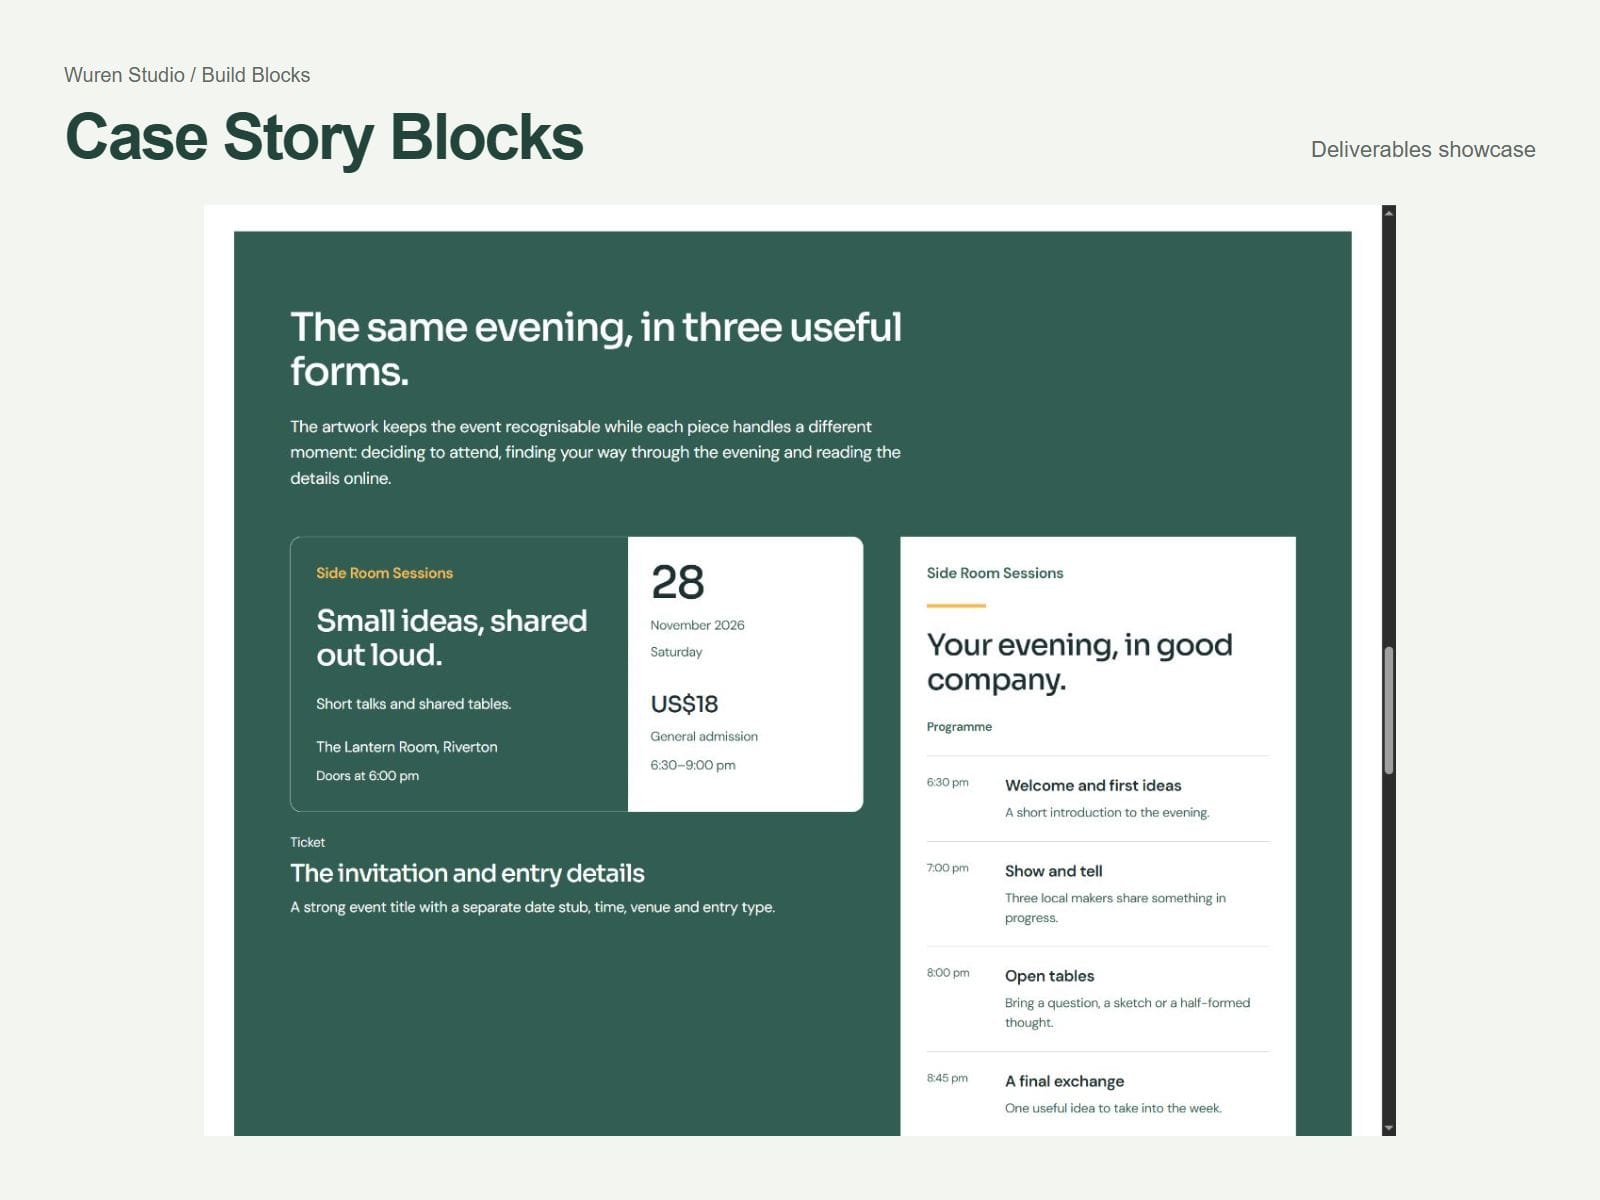Viewport: 1600px width, 1200px height.
Task: Click the 'Programme' label
Action: pos(959,727)
